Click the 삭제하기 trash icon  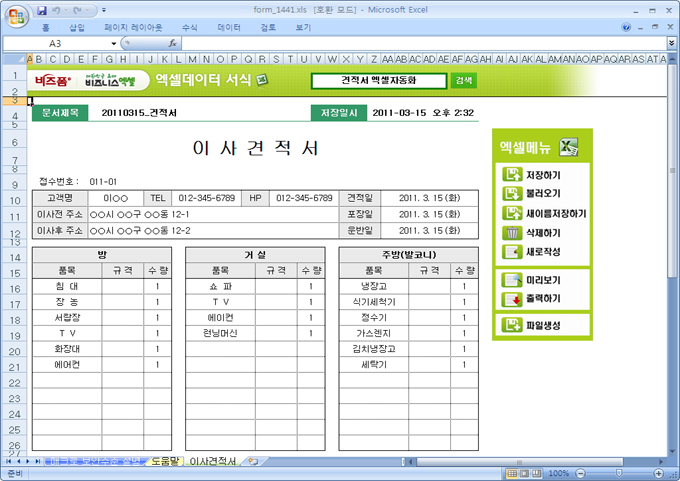512,232
